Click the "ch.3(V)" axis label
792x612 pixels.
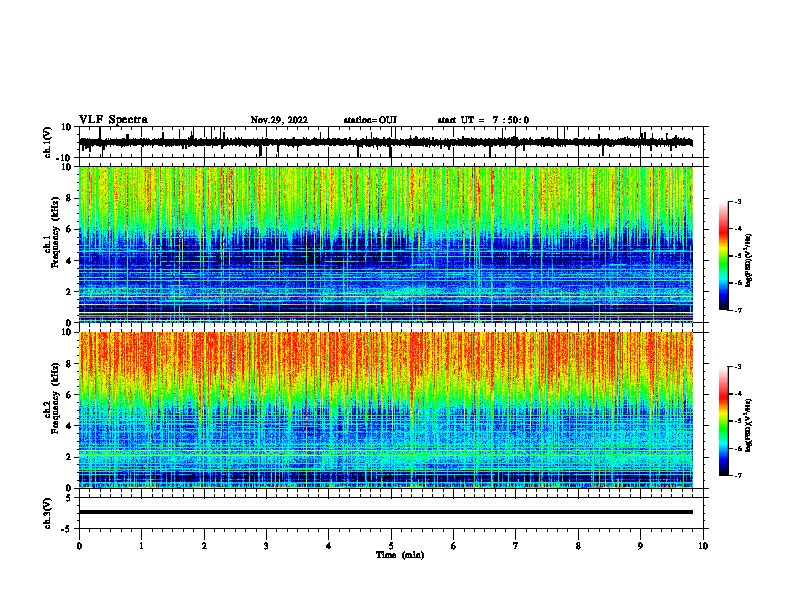(48, 513)
